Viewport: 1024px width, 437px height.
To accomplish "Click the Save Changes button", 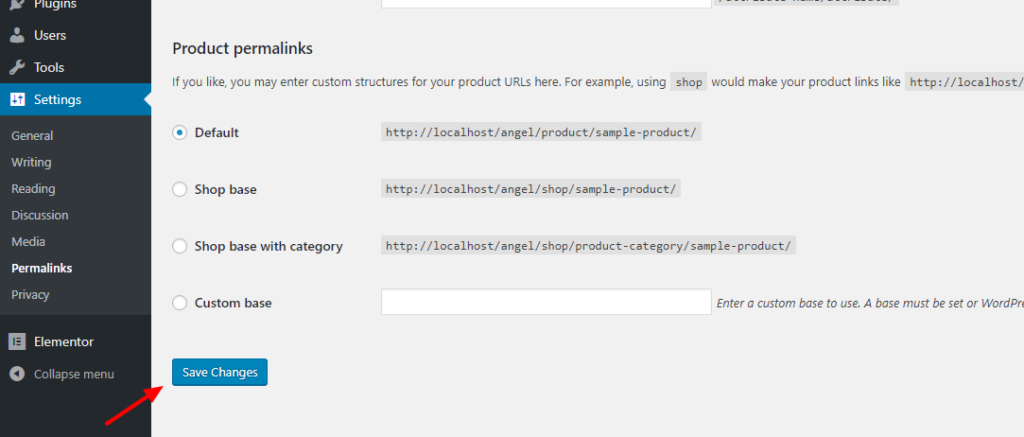I will (219, 372).
